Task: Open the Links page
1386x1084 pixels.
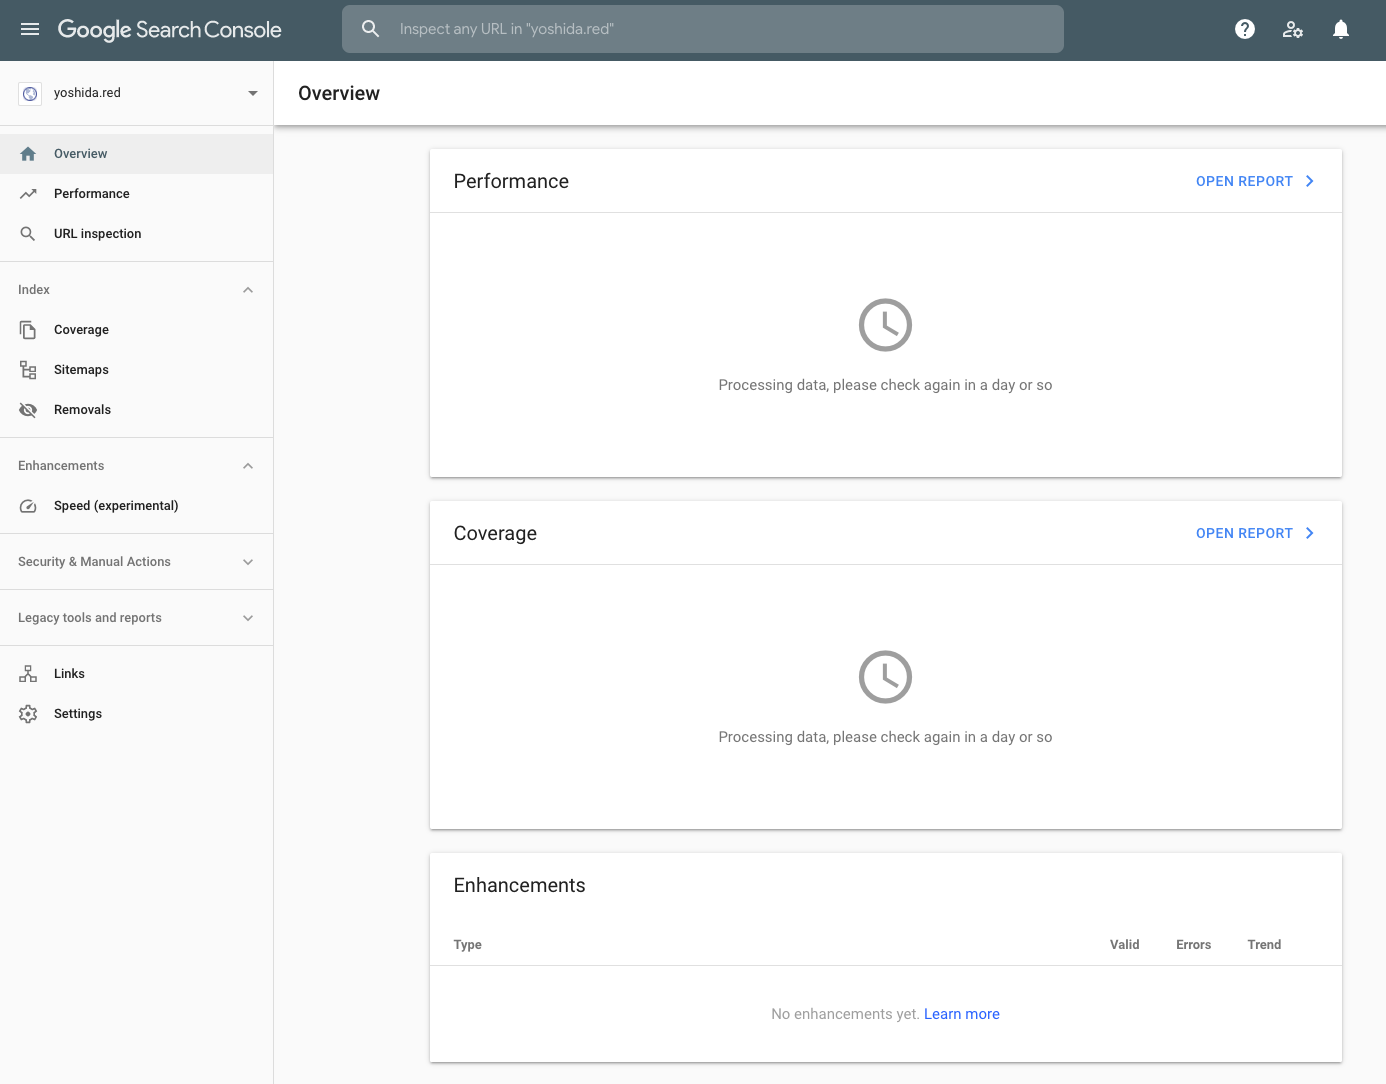Action: click(136, 674)
